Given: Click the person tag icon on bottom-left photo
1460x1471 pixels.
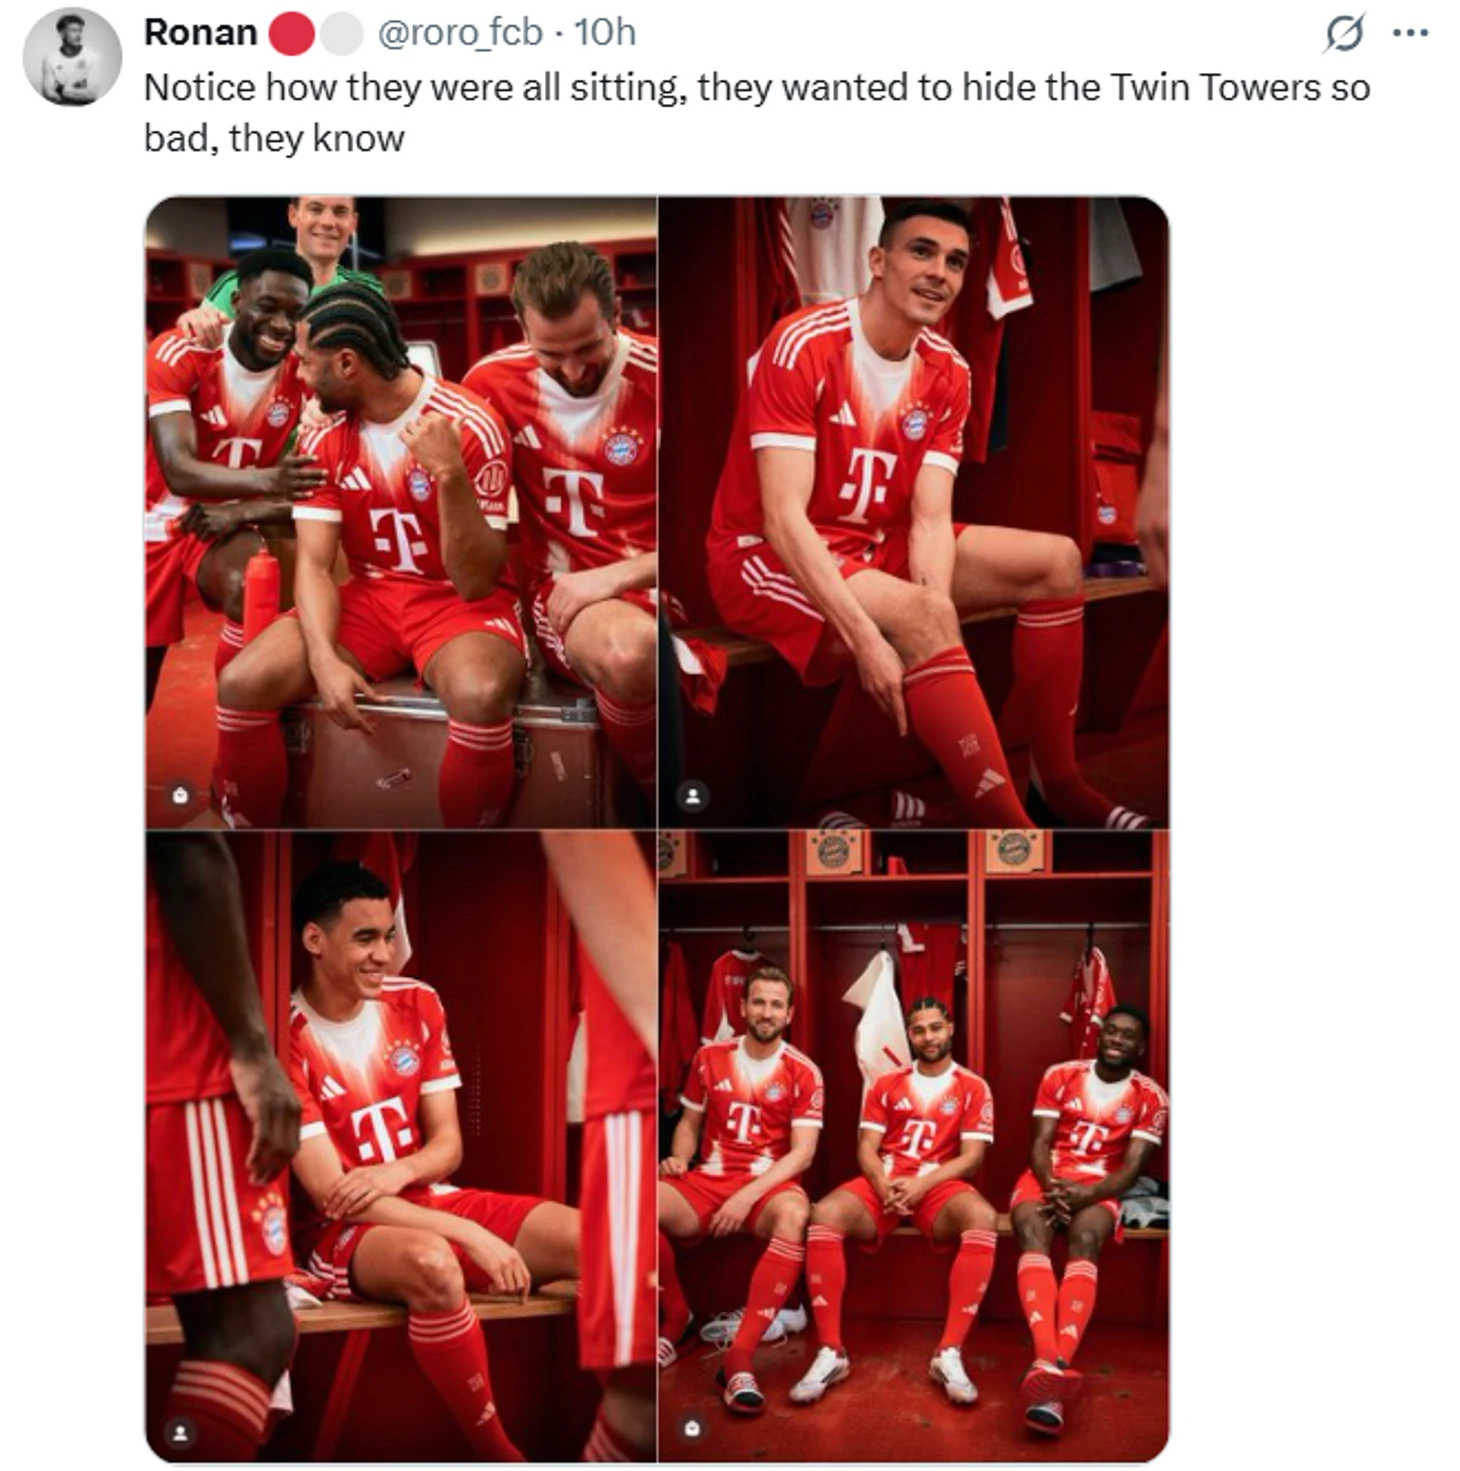Looking at the screenshot, I should pyautogui.click(x=180, y=1432).
